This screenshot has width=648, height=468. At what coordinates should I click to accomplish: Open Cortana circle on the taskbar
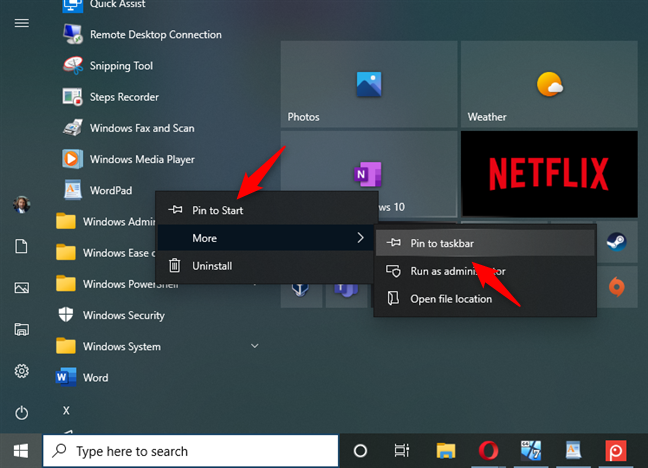point(360,451)
